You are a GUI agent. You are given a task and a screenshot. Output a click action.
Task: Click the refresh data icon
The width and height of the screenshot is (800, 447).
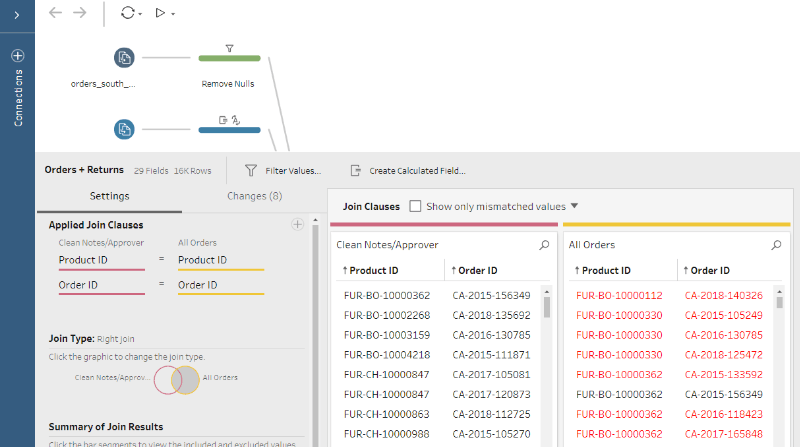point(126,13)
